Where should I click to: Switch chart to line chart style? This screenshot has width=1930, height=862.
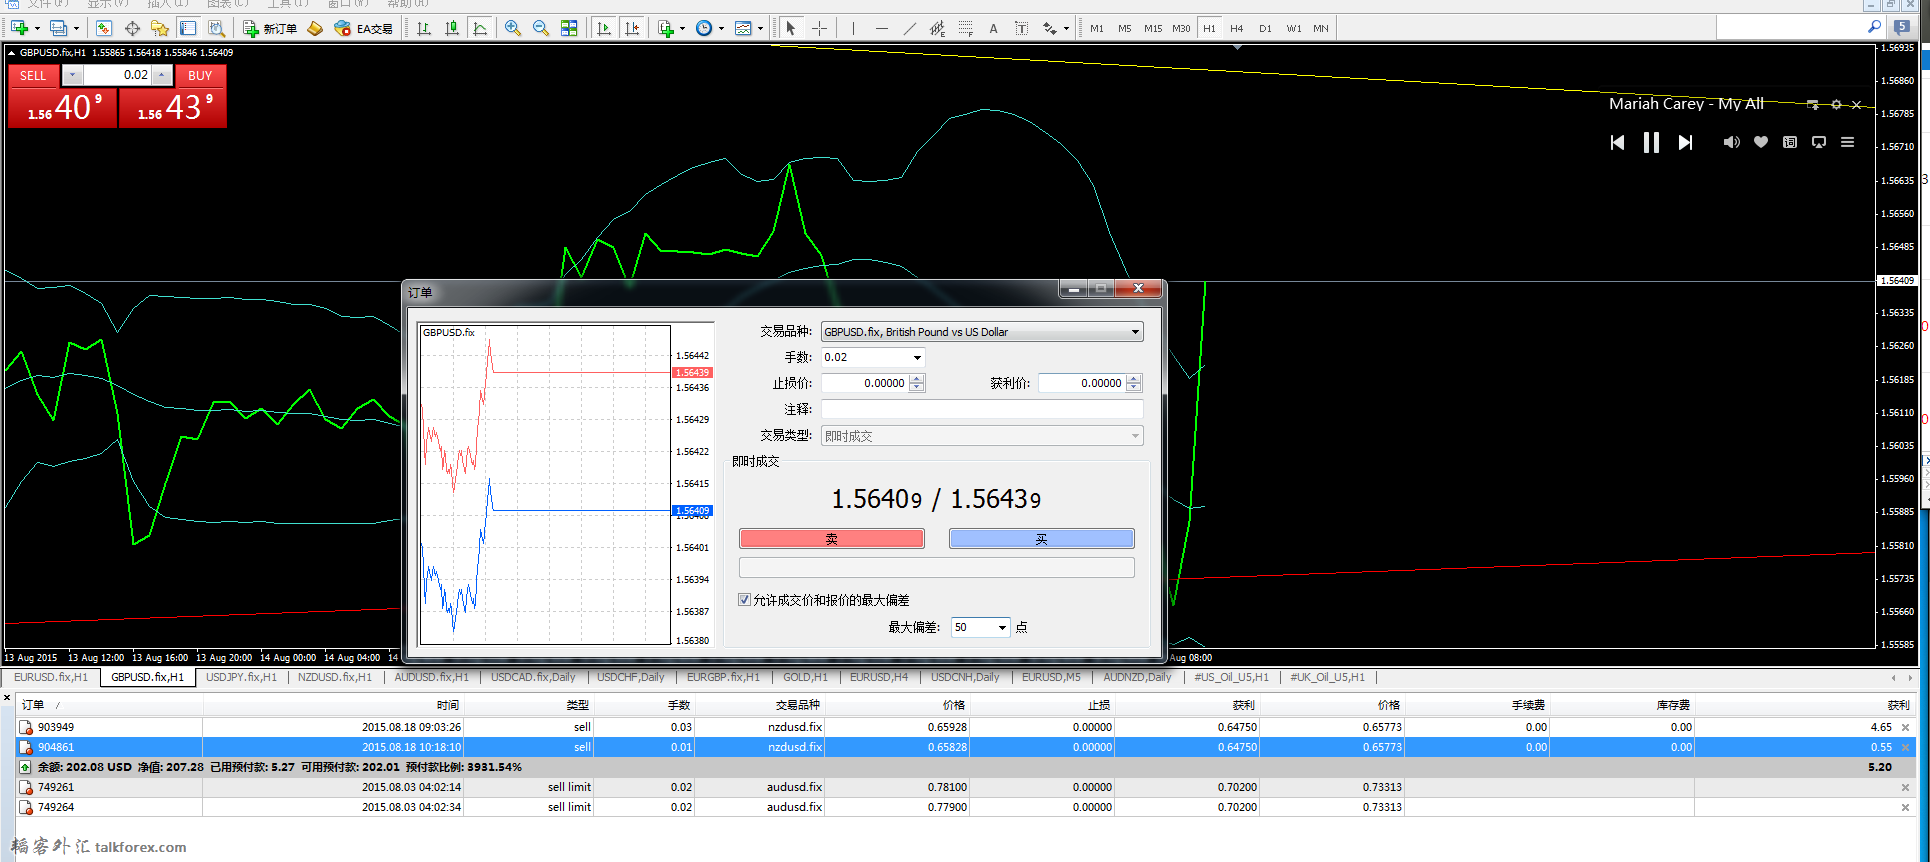480,28
